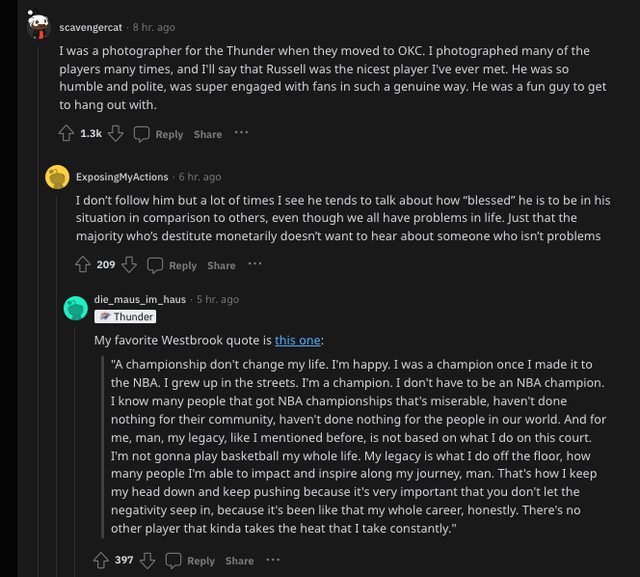Share scavengercat's comment
640x577 pixels.
tap(208, 134)
